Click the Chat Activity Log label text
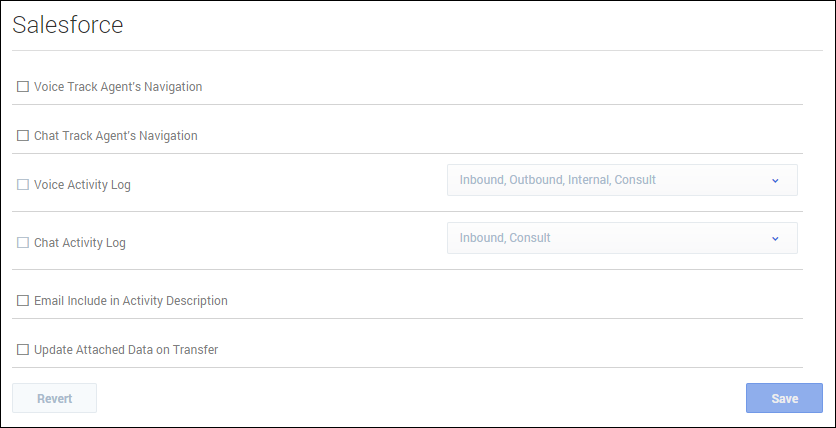Viewport: 836px width, 428px height. click(80, 243)
